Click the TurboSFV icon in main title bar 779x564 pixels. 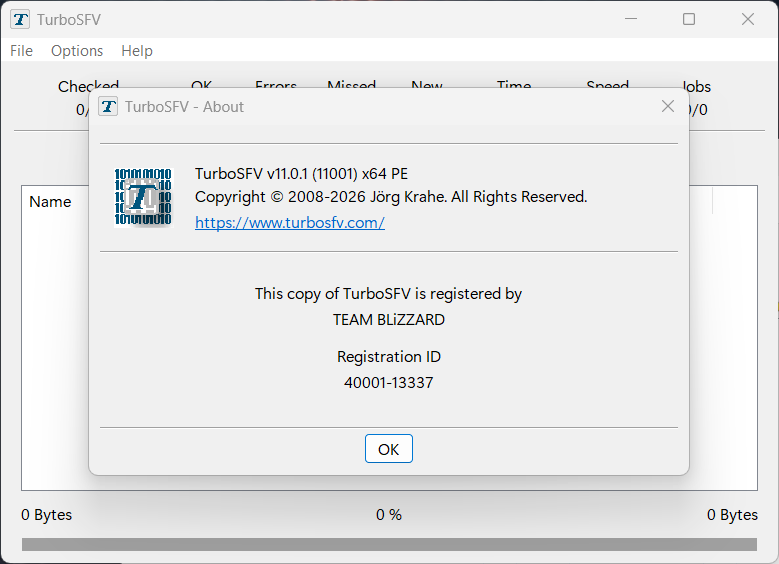point(20,19)
